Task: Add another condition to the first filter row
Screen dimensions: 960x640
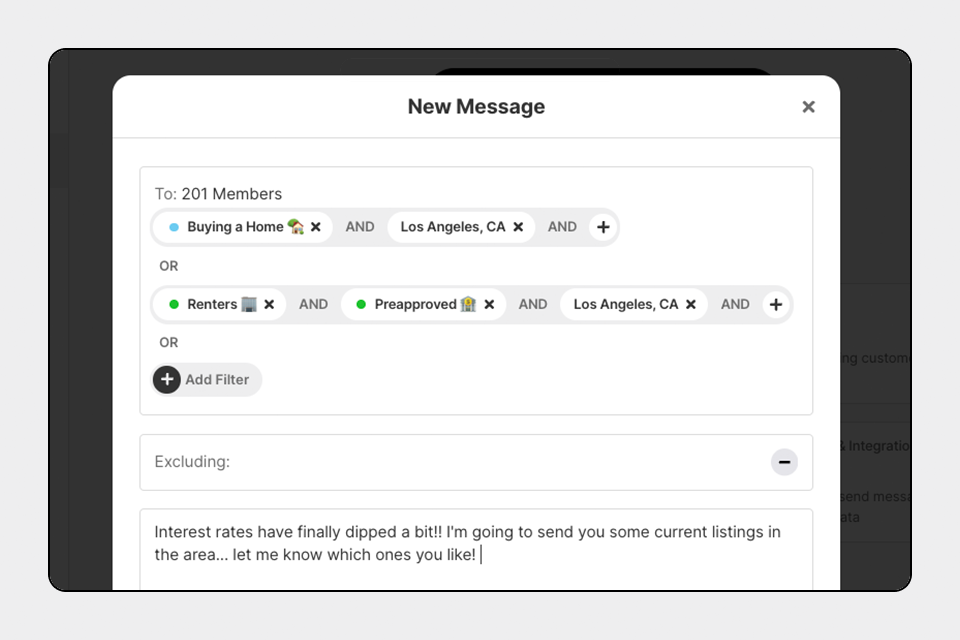Action: click(x=603, y=227)
